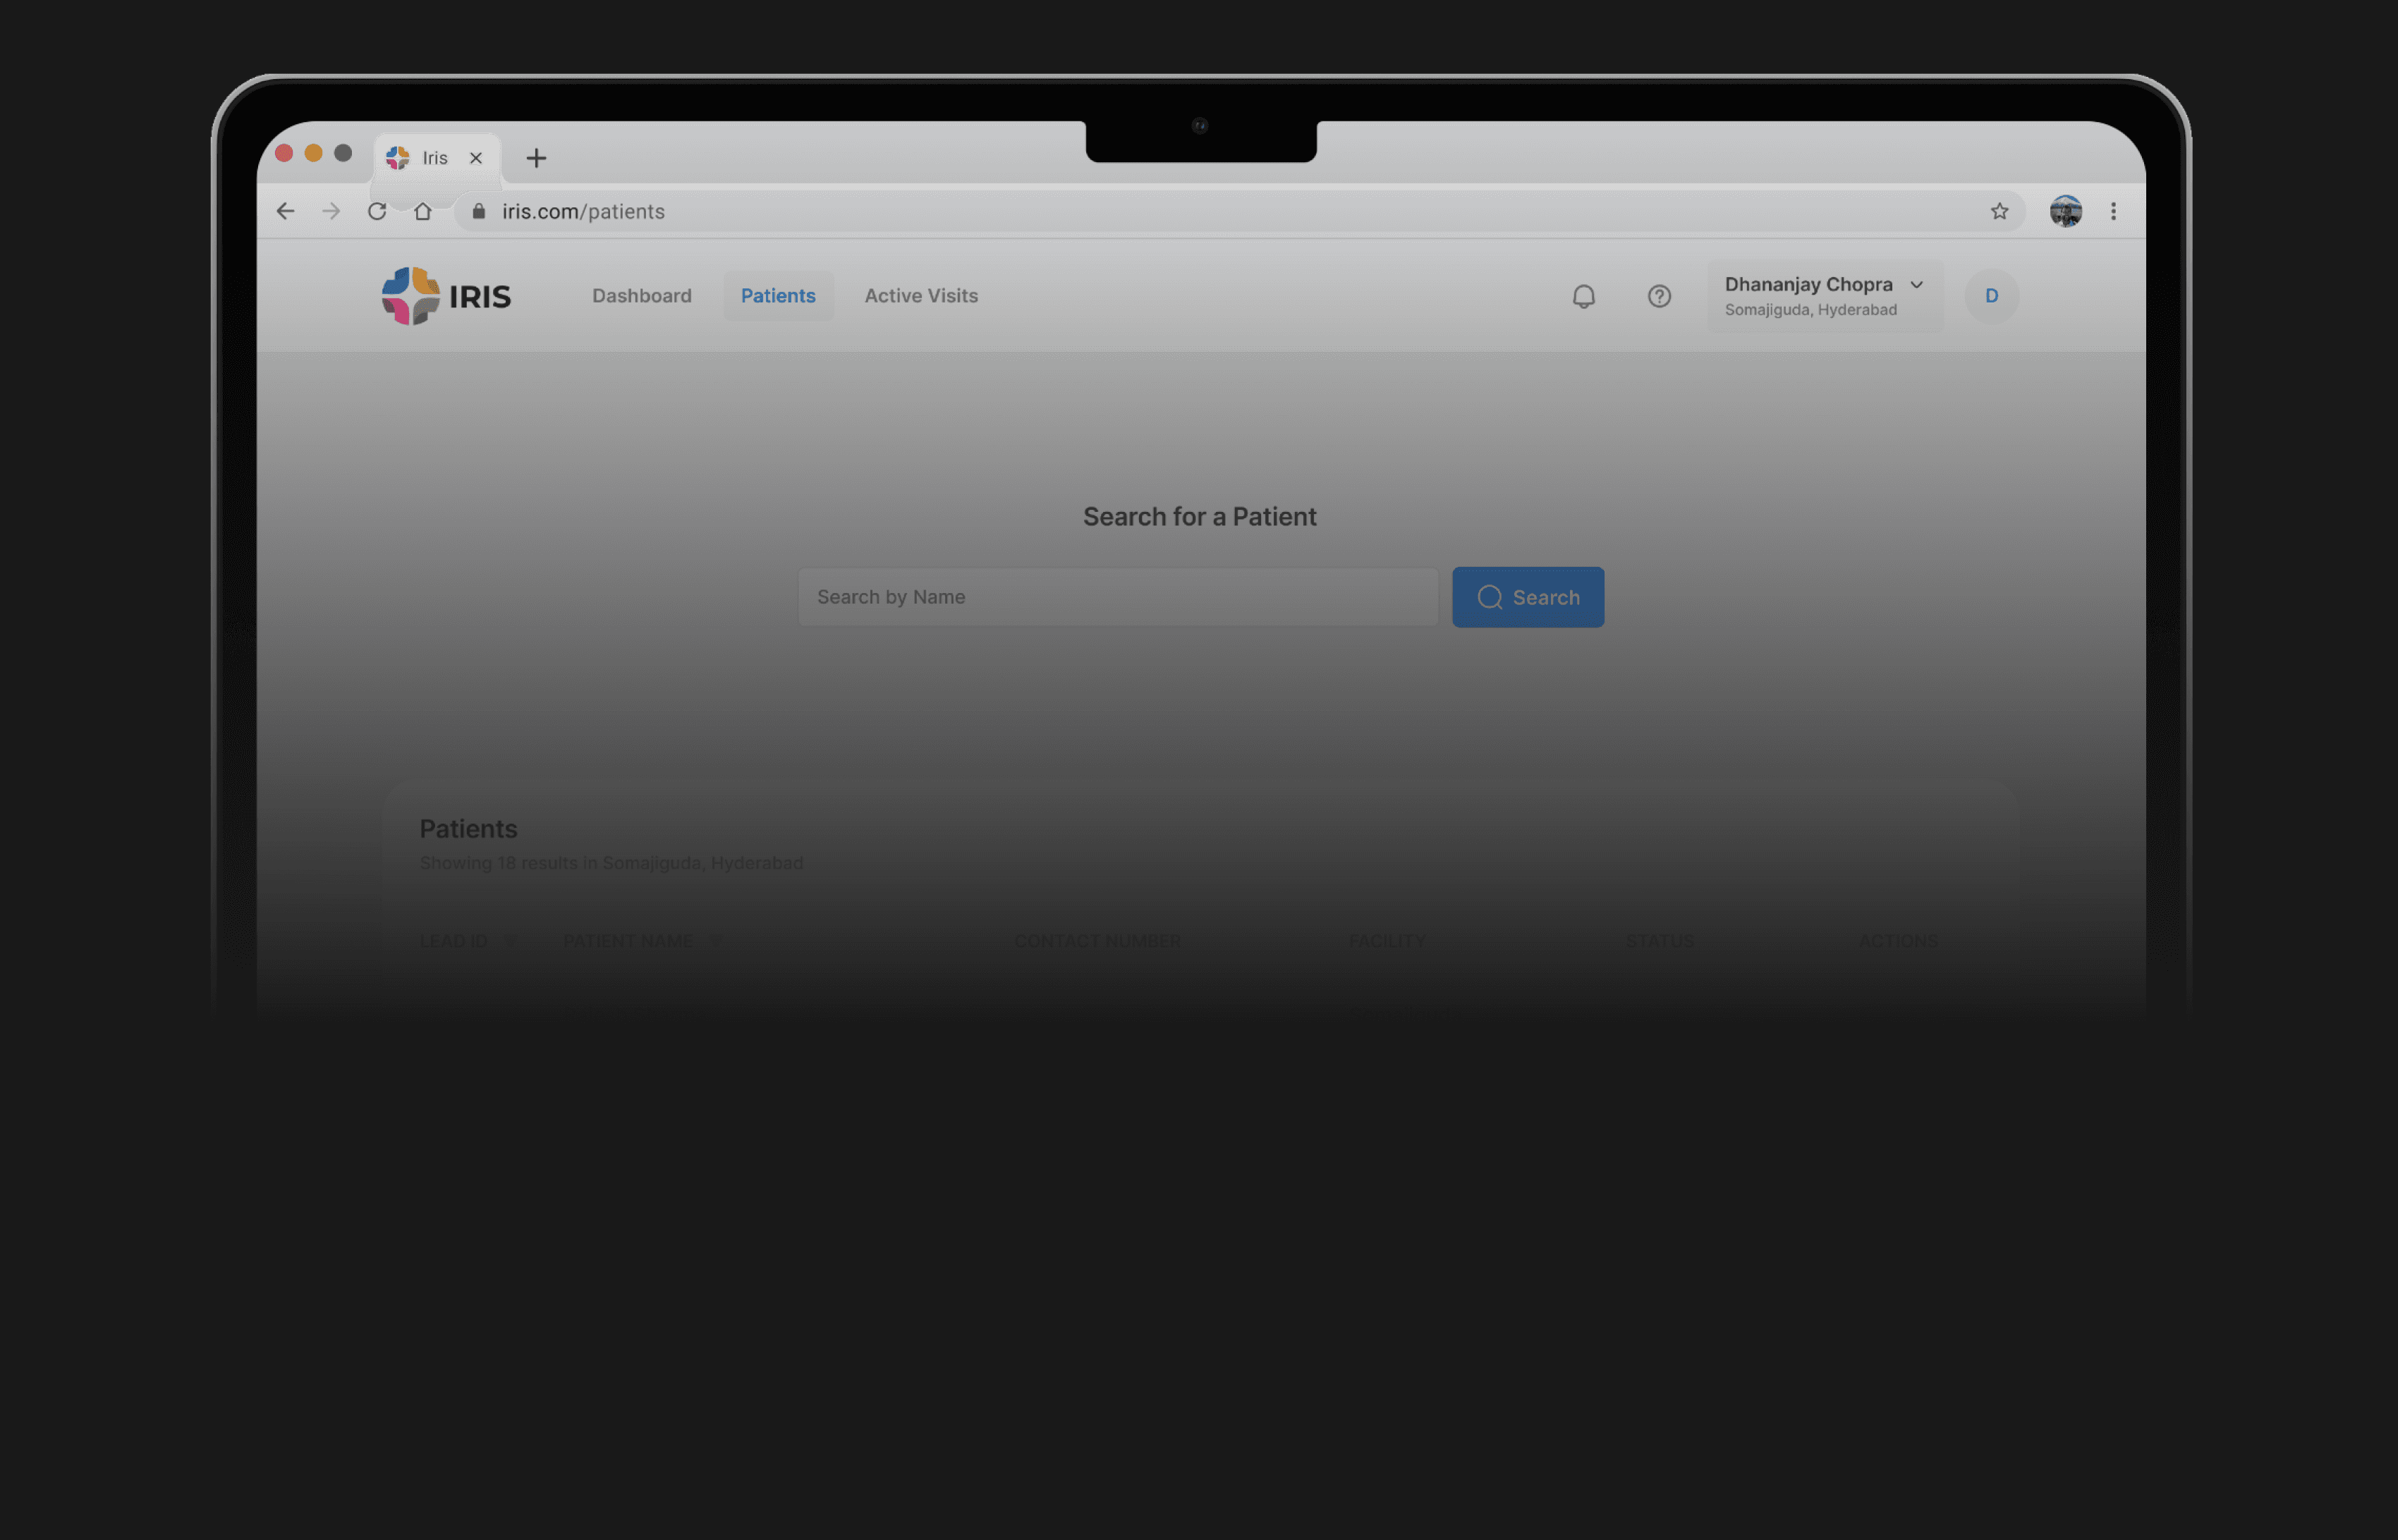Click the browser back arrow

pyautogui.click(x=285, y=211)
